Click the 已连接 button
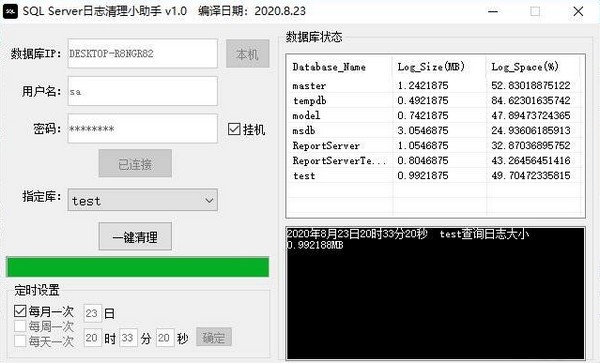 click(135, 164)
